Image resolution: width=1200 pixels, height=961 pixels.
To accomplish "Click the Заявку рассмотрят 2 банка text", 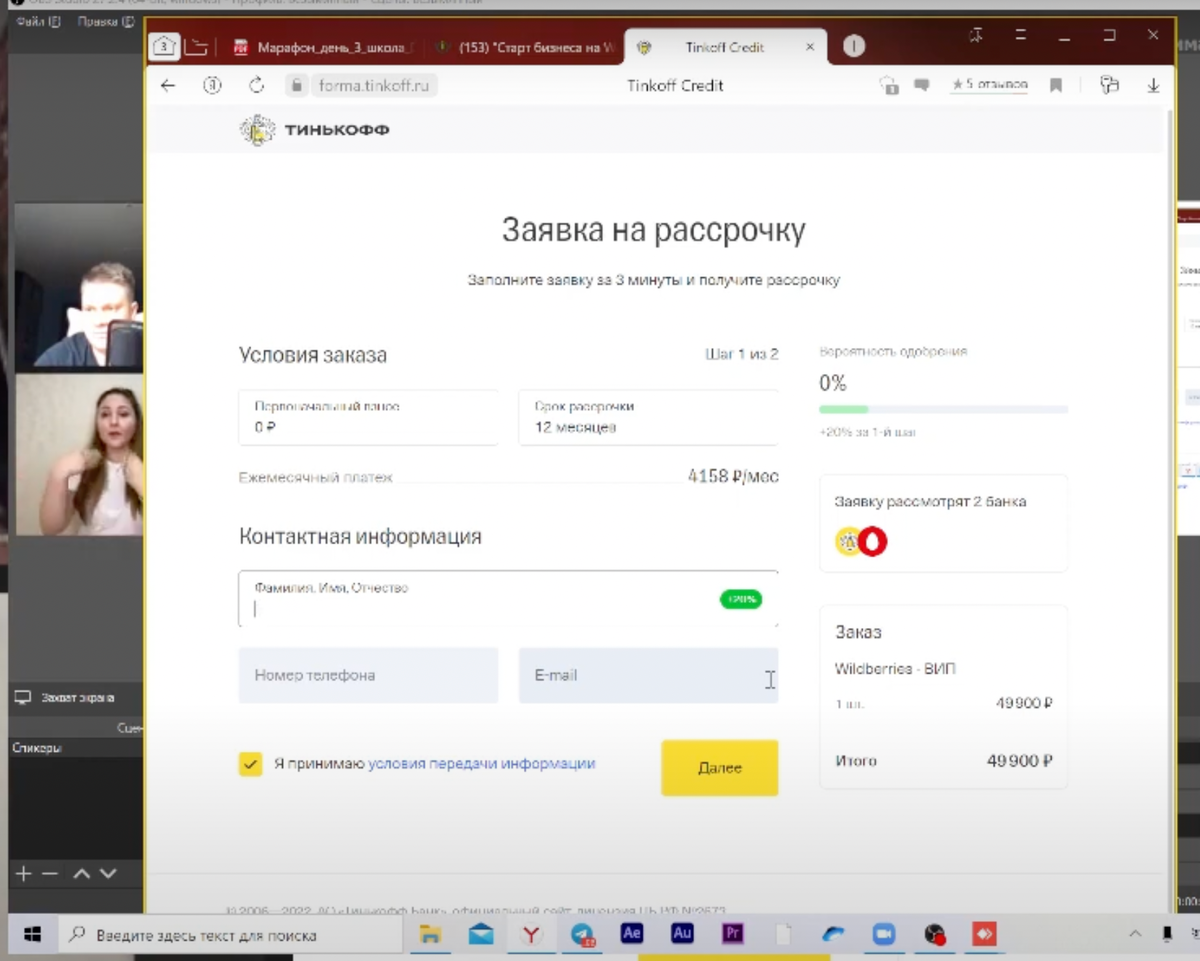I will [x=931, y=502].
